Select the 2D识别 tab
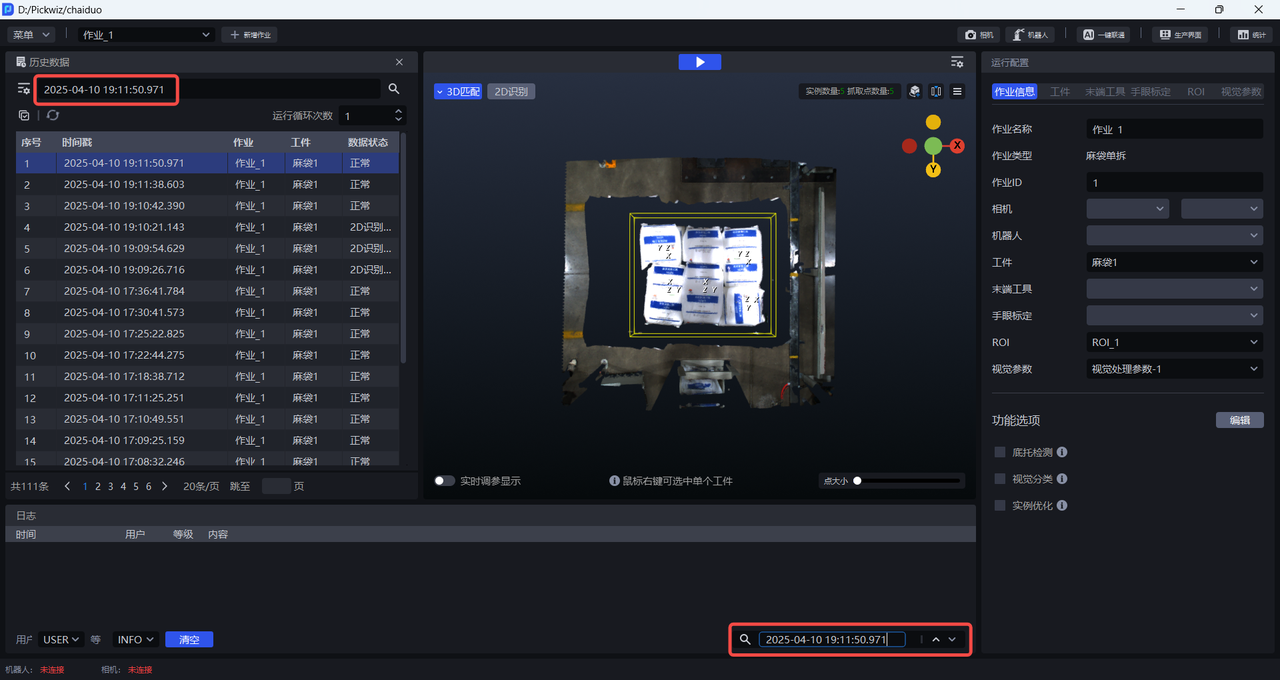The width and height of the screenshot is (1280, 680). coord(511,91)
